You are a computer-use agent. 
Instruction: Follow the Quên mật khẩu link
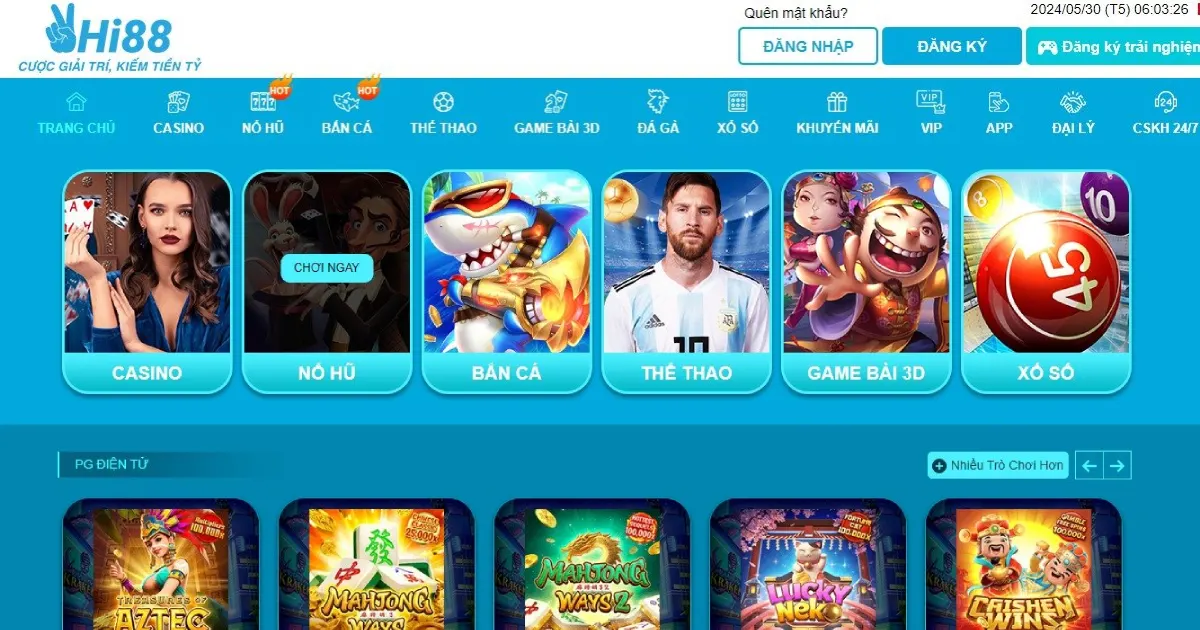796,13
